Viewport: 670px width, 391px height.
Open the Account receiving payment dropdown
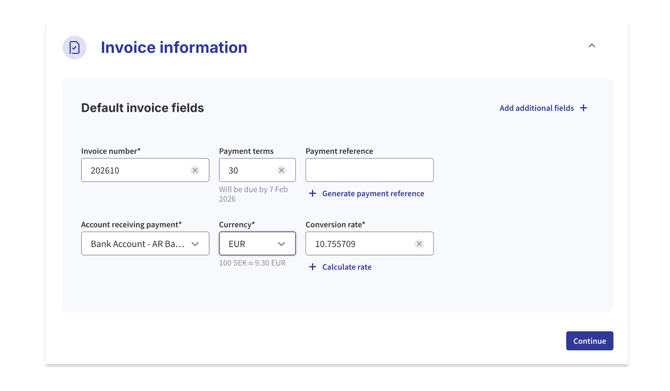145,244
